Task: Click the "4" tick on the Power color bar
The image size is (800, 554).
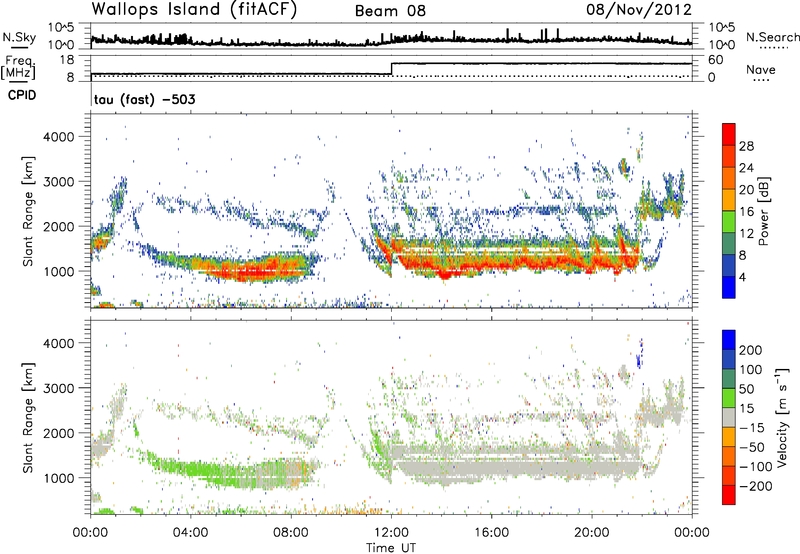Action: point(742,277)
